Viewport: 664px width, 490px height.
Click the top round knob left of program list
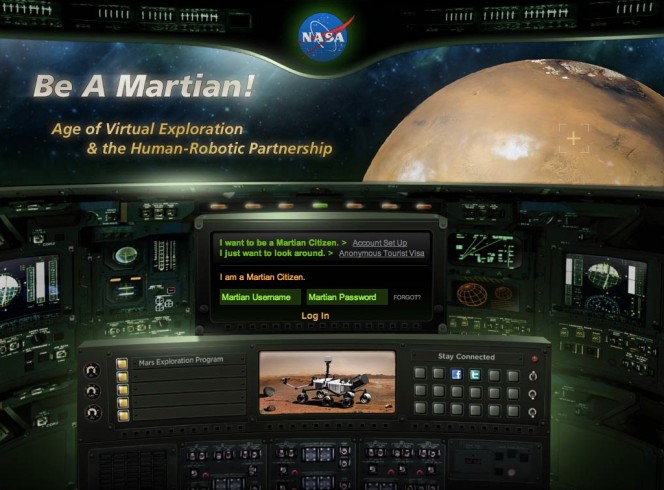[93, 369]
